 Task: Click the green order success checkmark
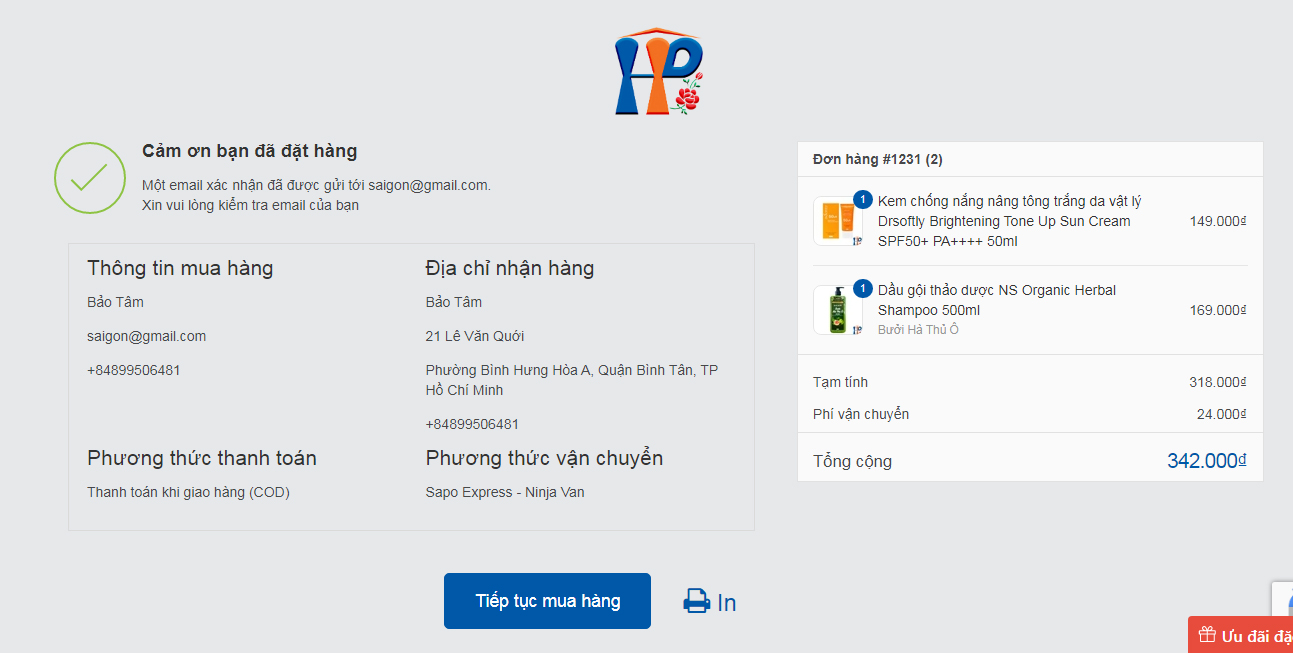tap(89, 178)
